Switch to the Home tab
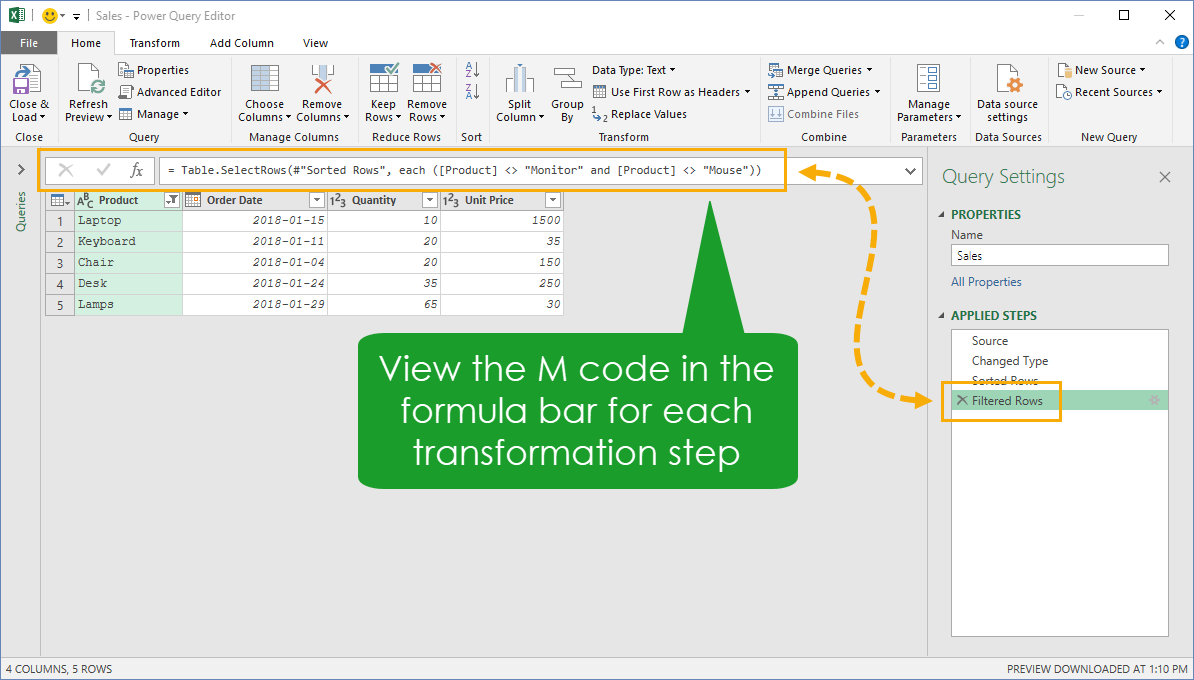This screenshot has height=680, width=1194. point(86,43)
